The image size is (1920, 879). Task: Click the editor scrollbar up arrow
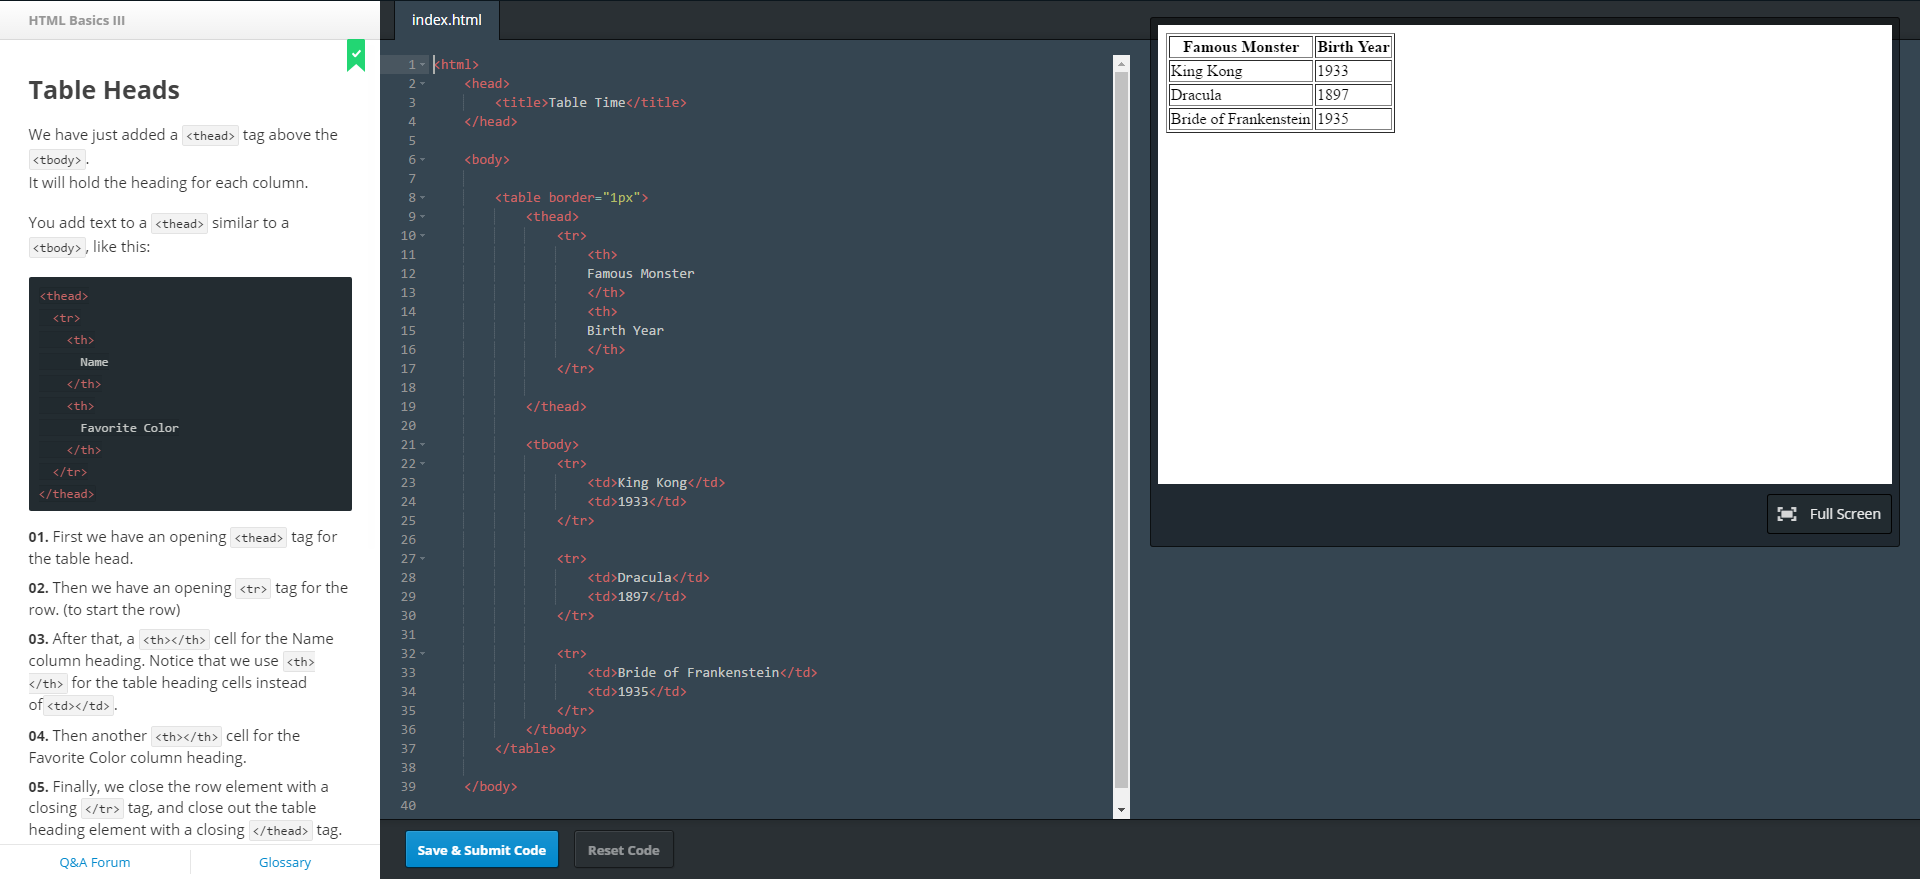tap(1121, 64)
